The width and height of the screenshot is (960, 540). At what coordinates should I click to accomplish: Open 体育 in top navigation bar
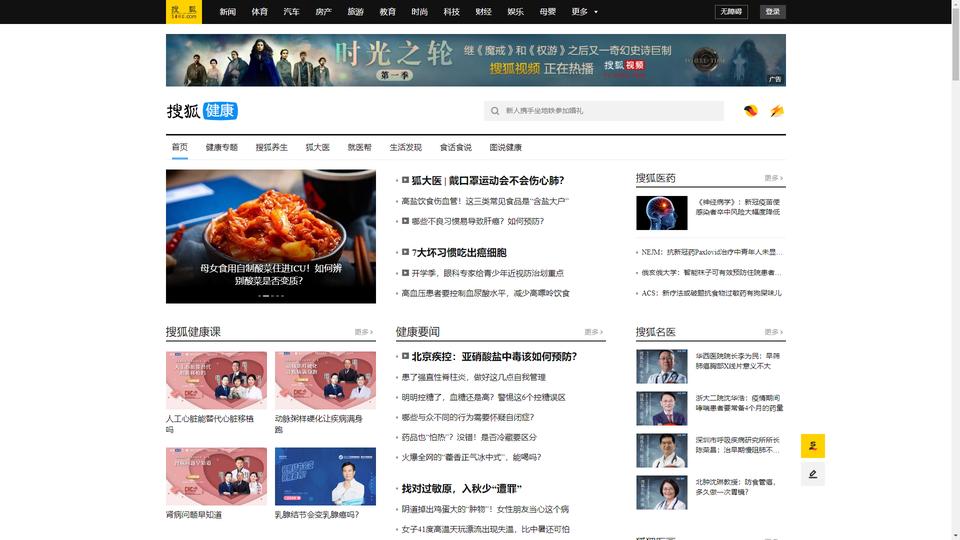(259, 12)
